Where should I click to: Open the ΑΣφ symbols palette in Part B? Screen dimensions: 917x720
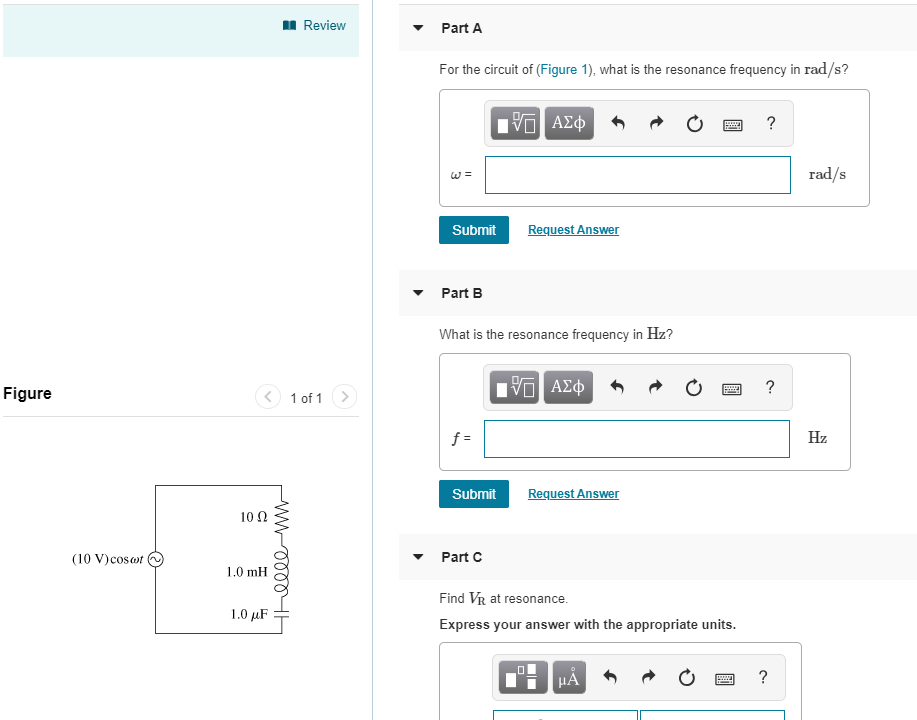pyautogui.click(x=567, y=387)
